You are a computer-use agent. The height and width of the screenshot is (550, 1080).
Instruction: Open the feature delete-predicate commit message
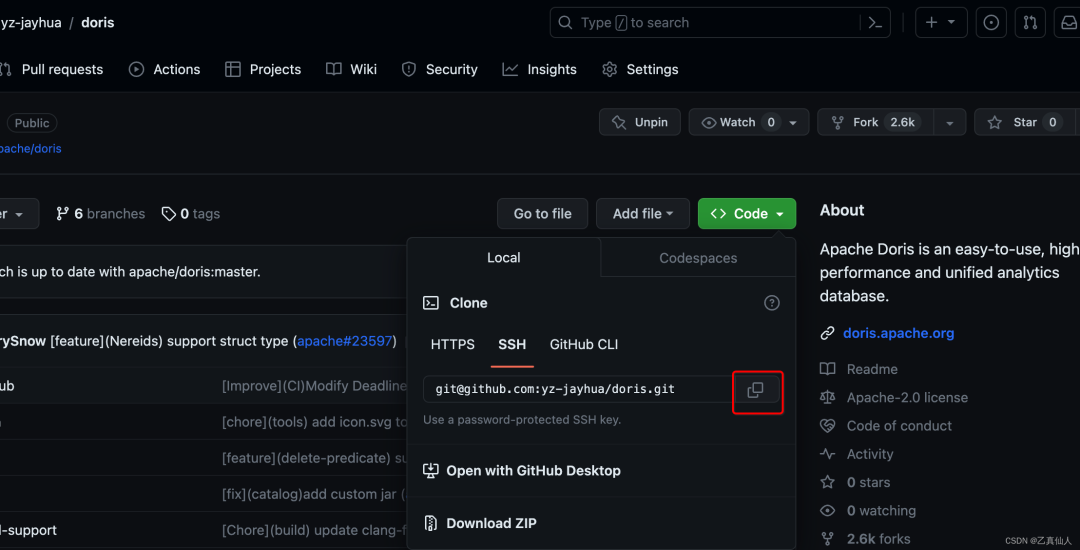[x=314, y=458]
